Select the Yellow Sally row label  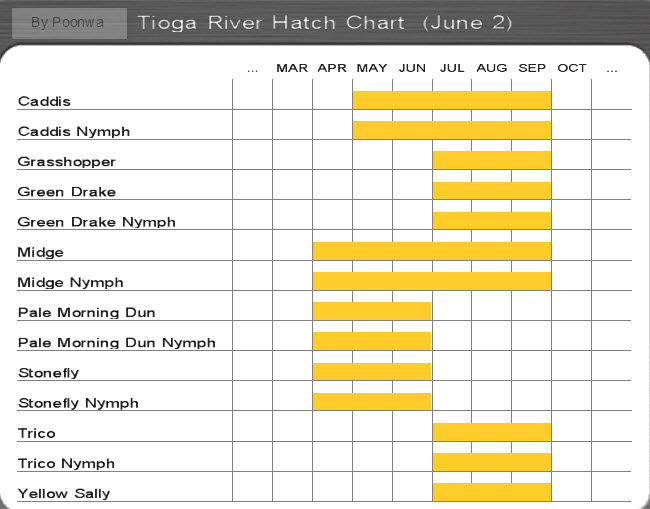coord(64,494)
